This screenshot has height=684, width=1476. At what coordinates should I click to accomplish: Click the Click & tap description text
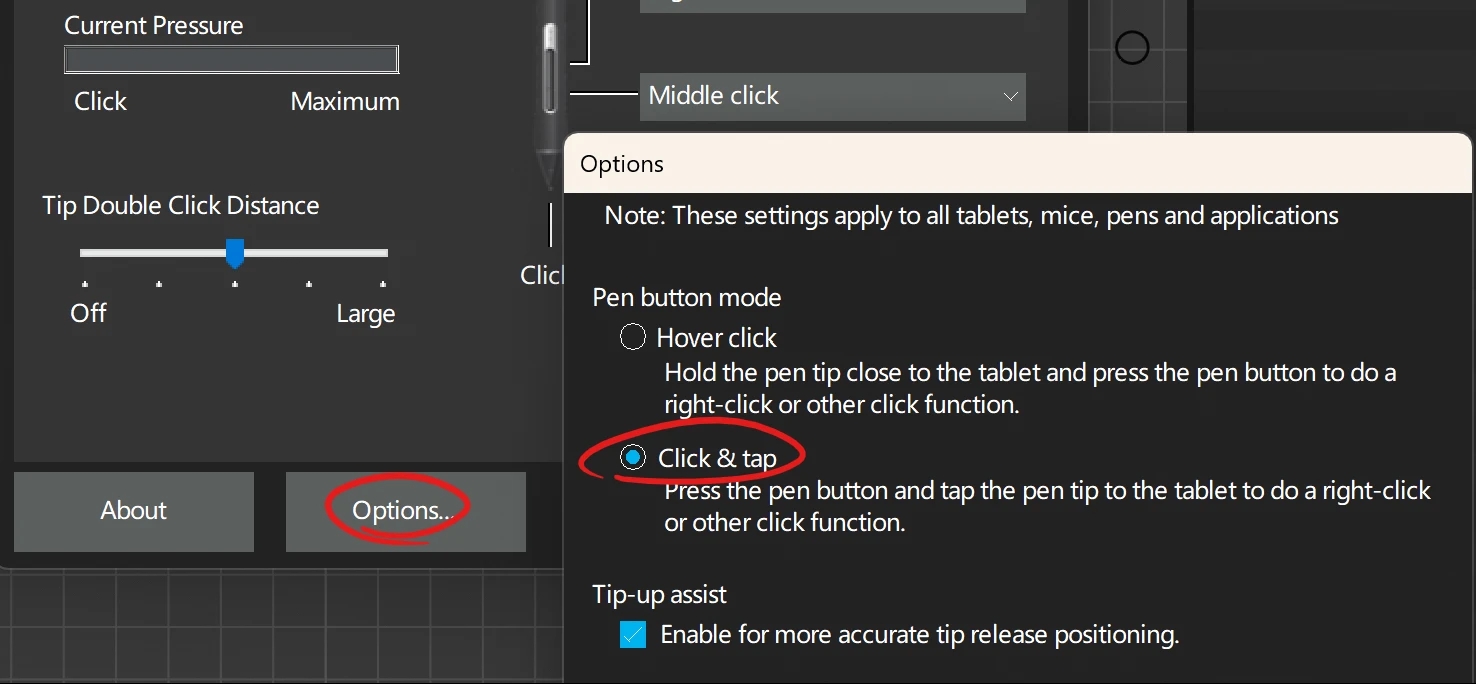click(x=1047, y=506)
